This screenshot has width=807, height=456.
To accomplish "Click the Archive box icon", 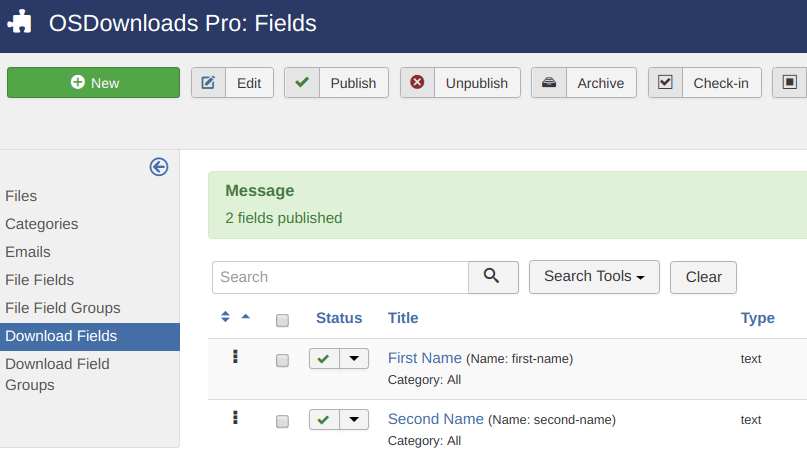I will 549,82.
